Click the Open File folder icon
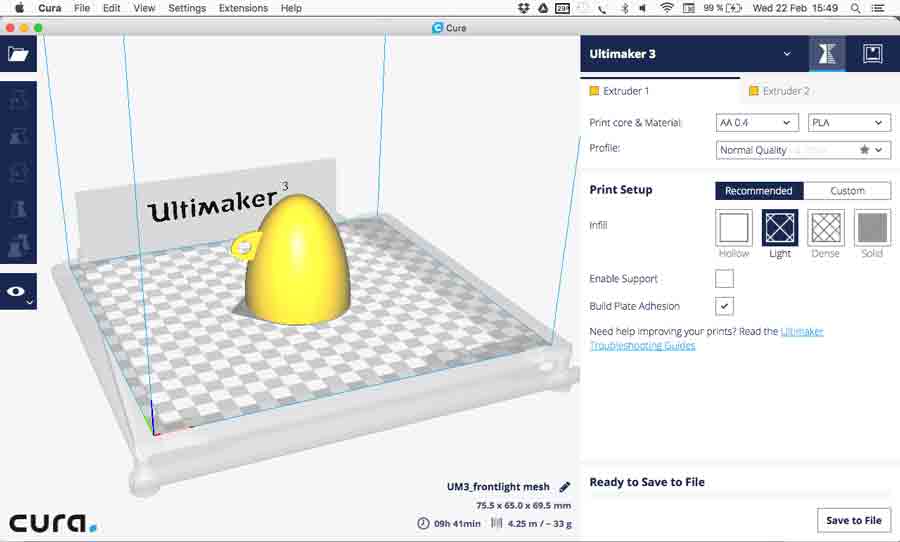 [18, 54]
